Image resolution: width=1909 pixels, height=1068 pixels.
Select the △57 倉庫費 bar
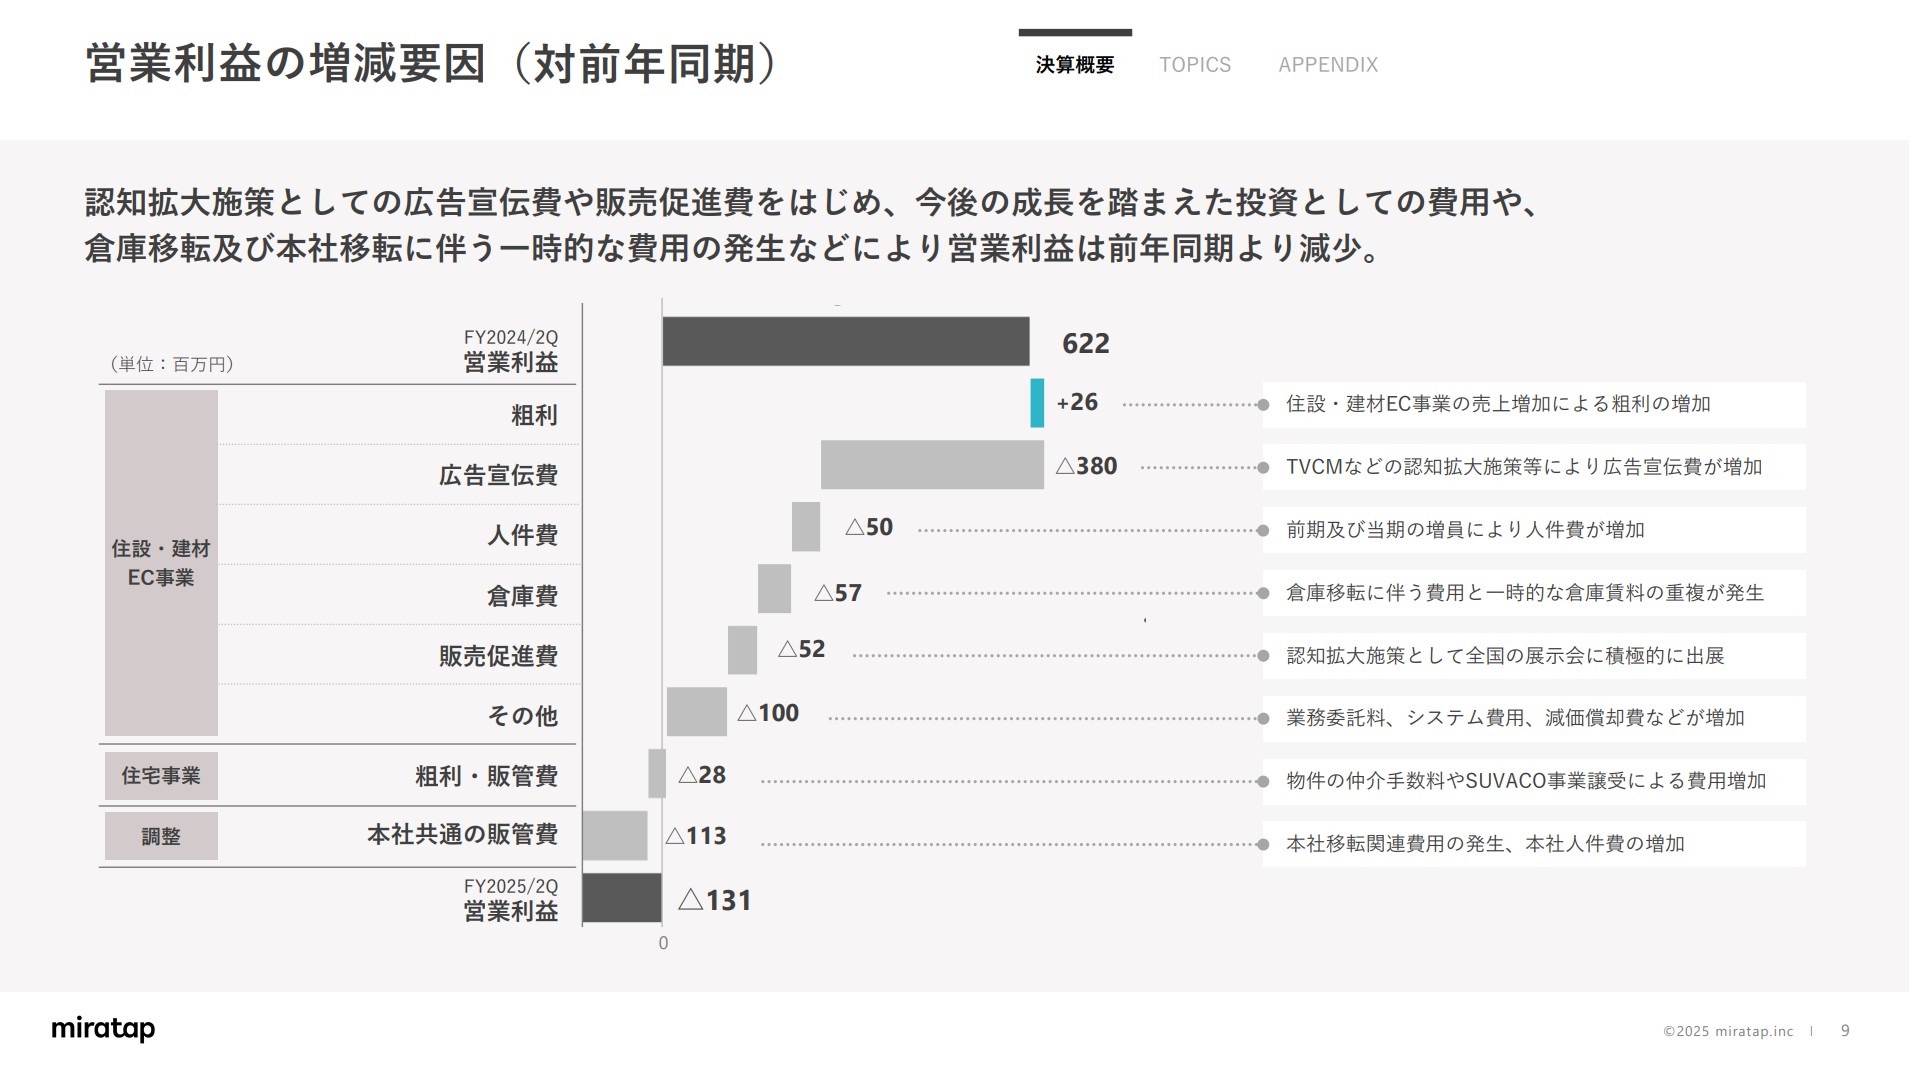pyautogui.click(x=775, y=591)
